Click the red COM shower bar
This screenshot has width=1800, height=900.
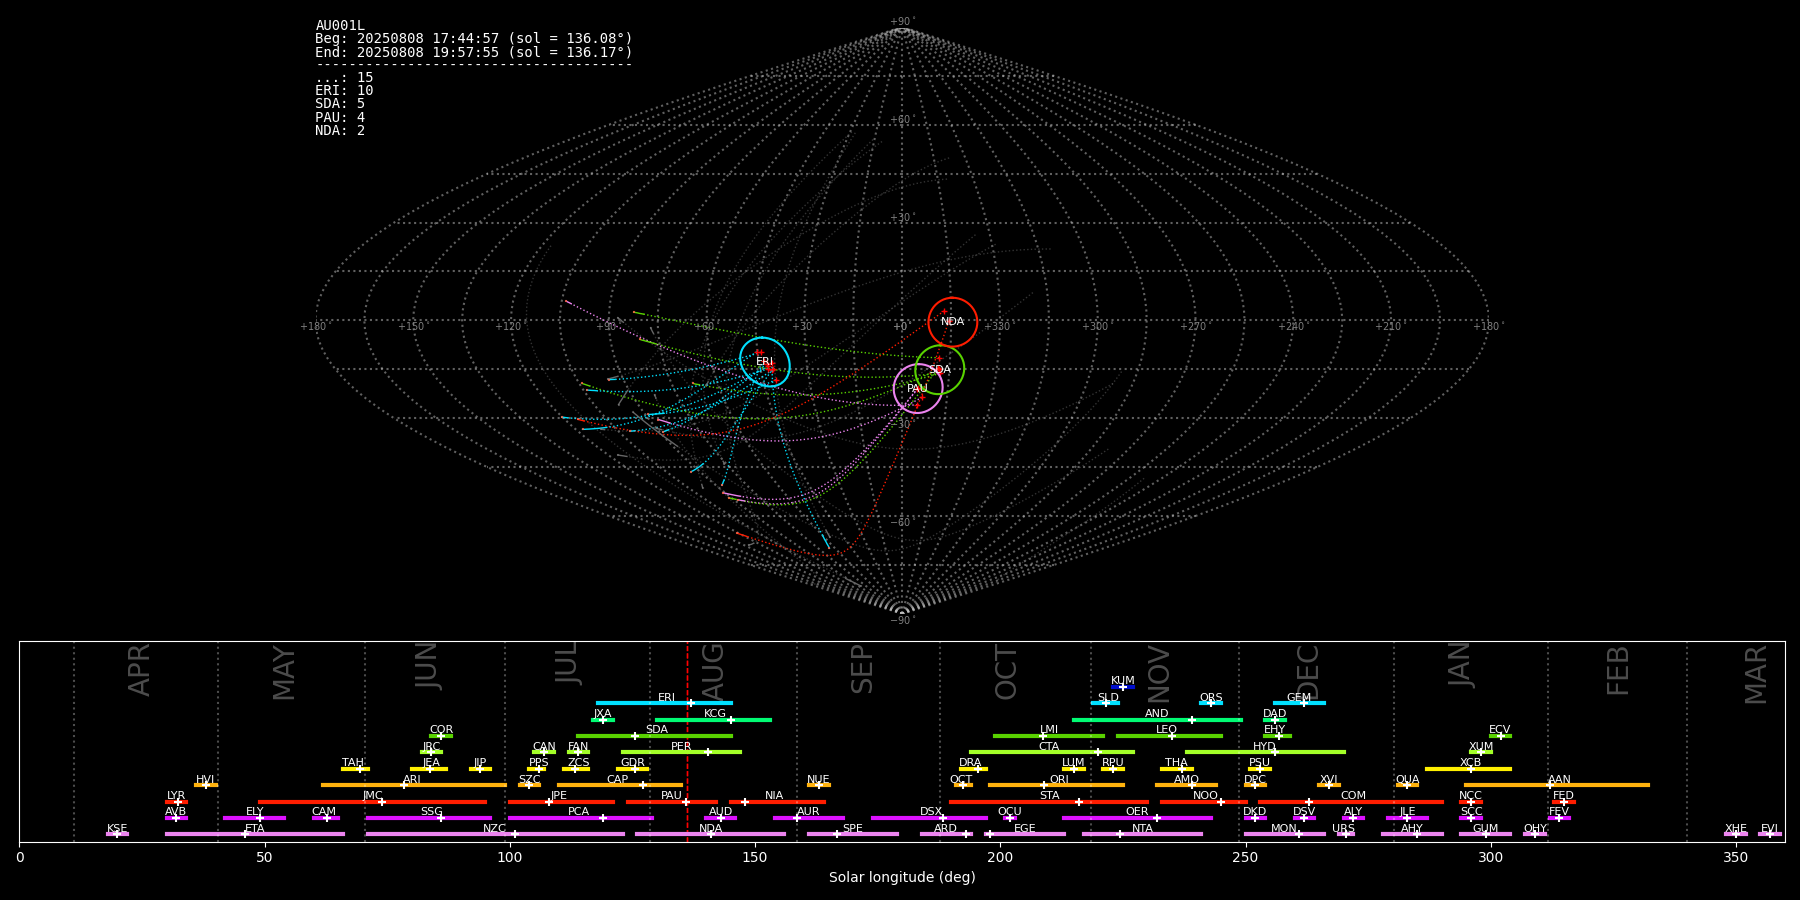tap(1352, 802)
